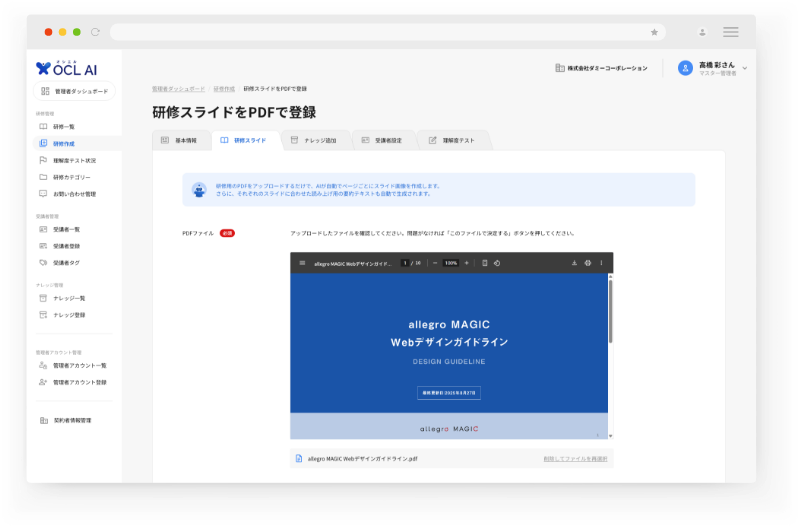Open the PDF viewer sidebar menu icon
Viewport: 800px width, 528px height.
pos(302,263)
